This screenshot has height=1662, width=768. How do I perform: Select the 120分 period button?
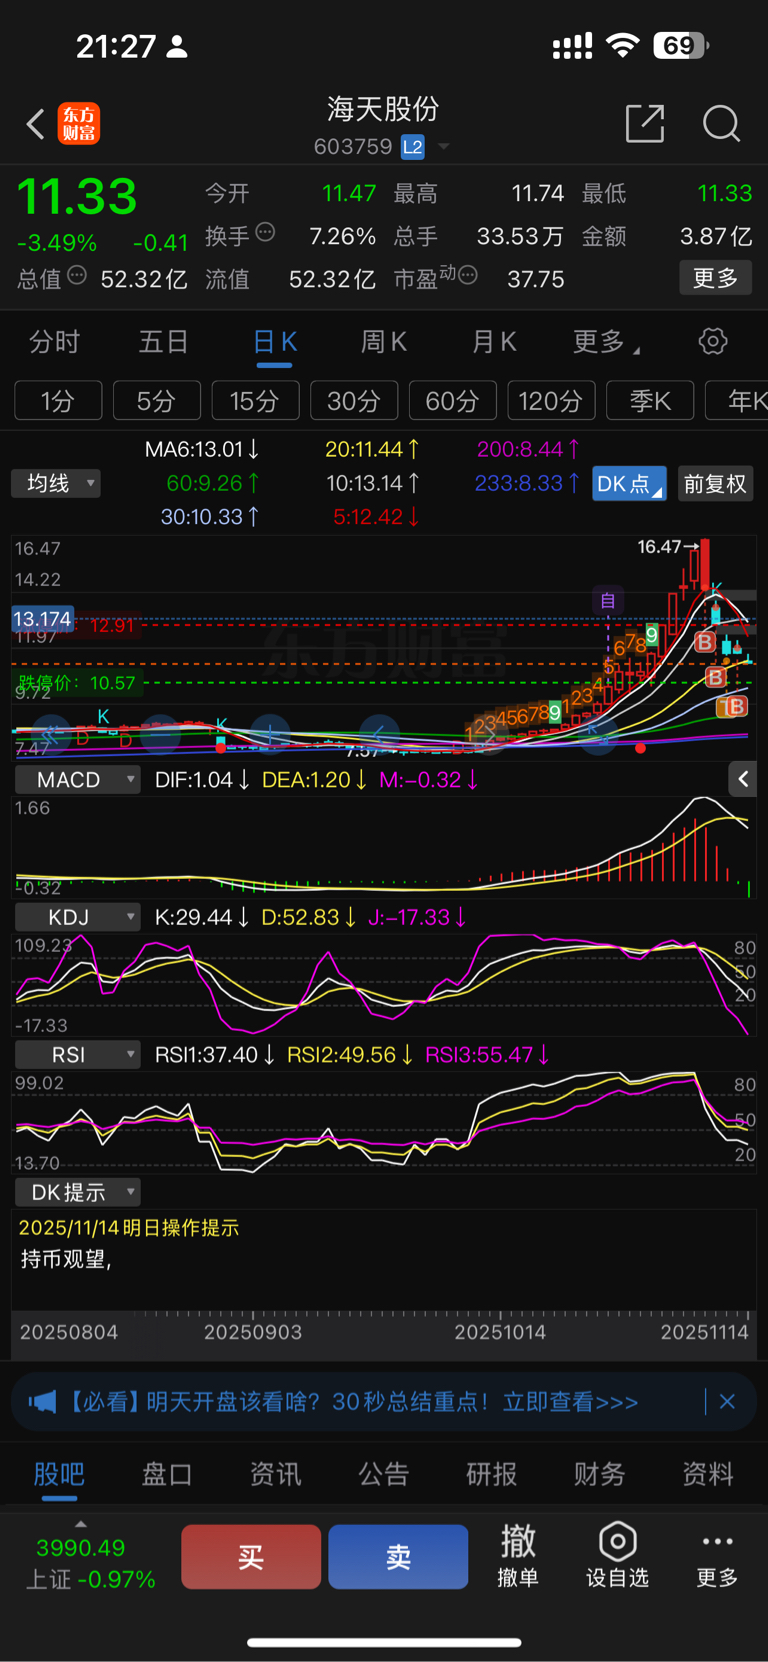coord(551,400)
